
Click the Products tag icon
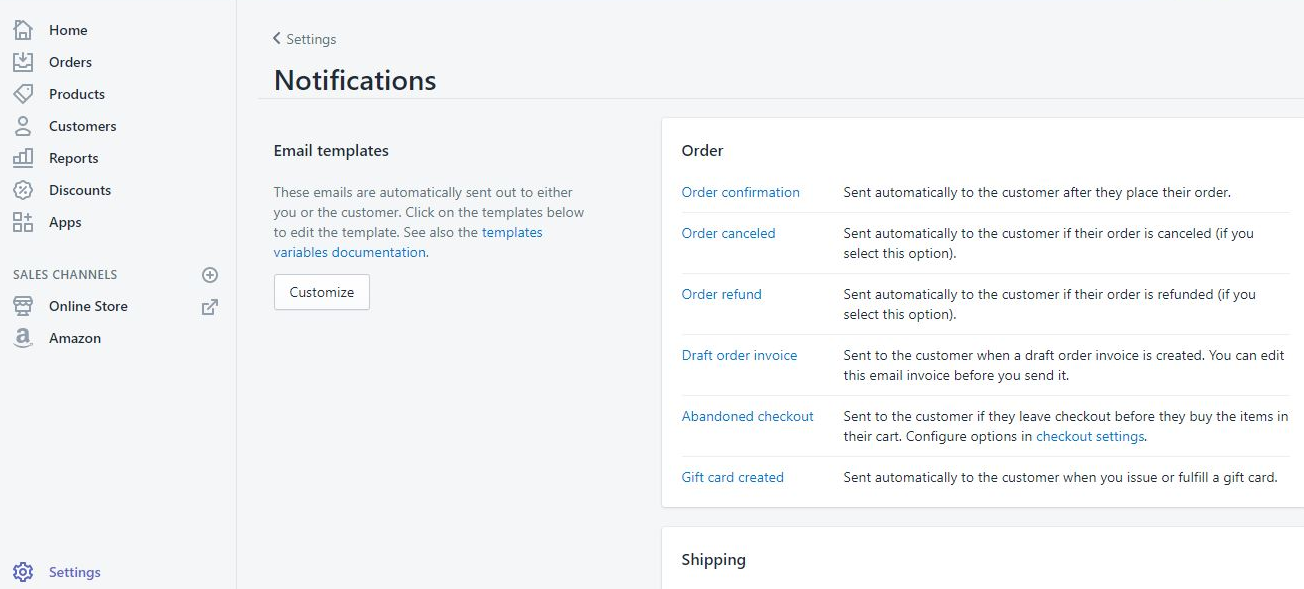22,94
